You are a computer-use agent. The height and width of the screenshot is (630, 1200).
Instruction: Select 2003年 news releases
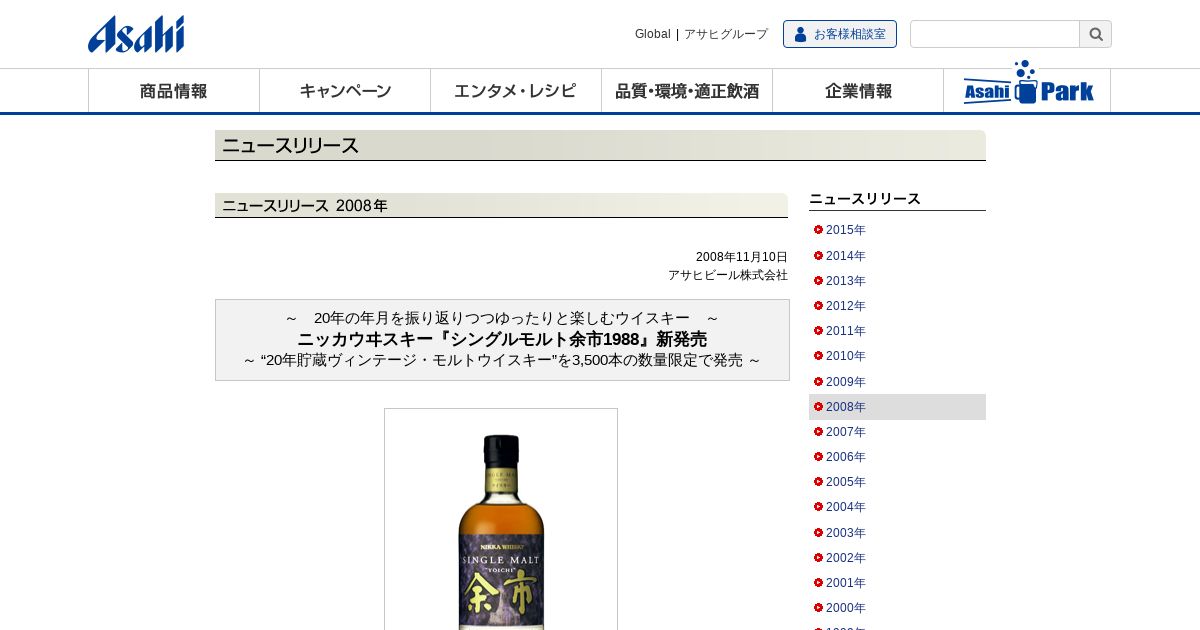846,533
